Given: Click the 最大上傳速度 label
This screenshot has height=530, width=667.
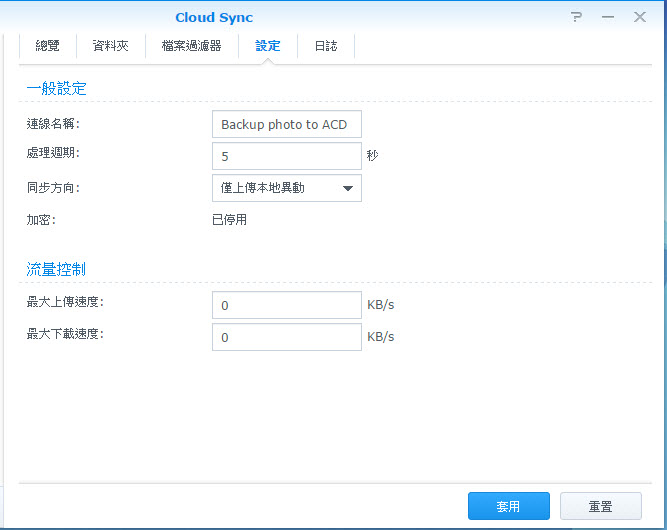Looking at the screenshot, I should click(65, 302).
